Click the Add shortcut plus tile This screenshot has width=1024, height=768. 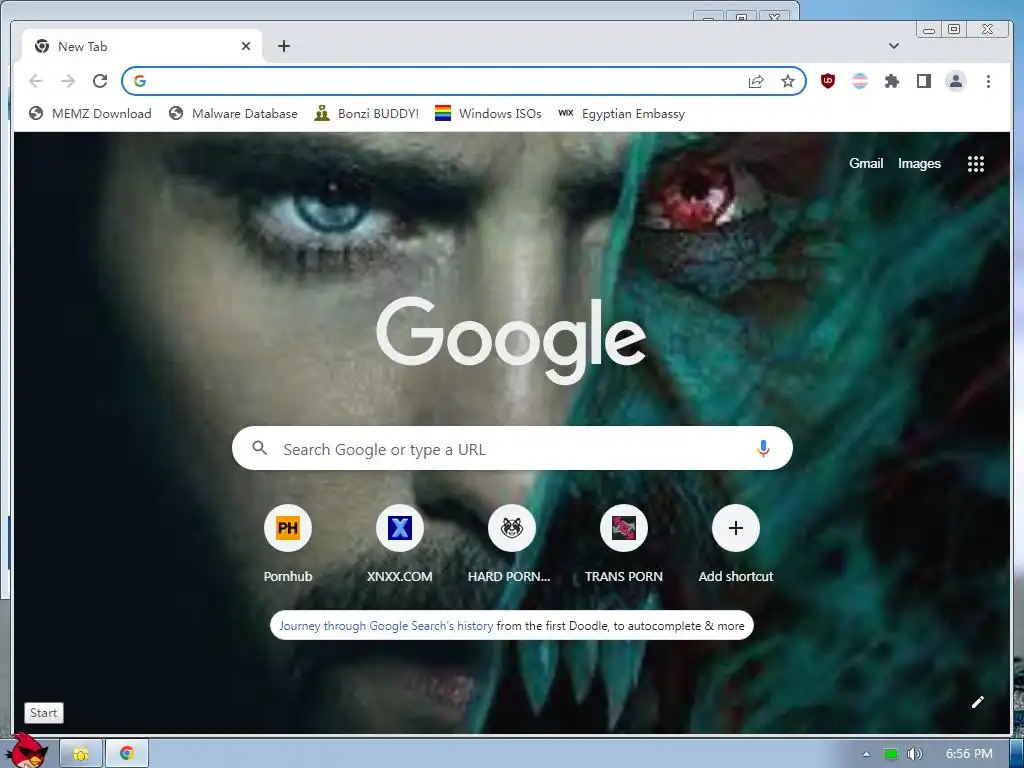click(x=735, y=528)
